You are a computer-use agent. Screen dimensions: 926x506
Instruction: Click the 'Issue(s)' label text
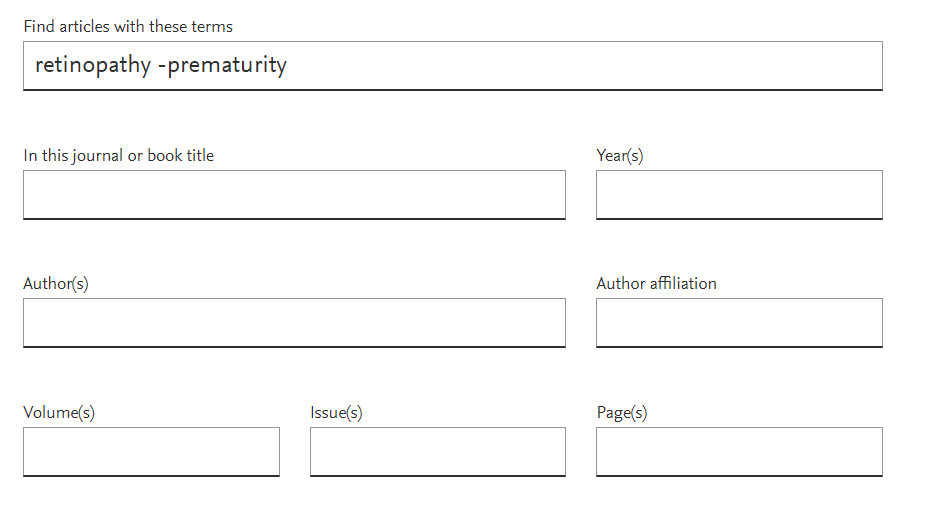pyautogui.click(x=336, y=412)
